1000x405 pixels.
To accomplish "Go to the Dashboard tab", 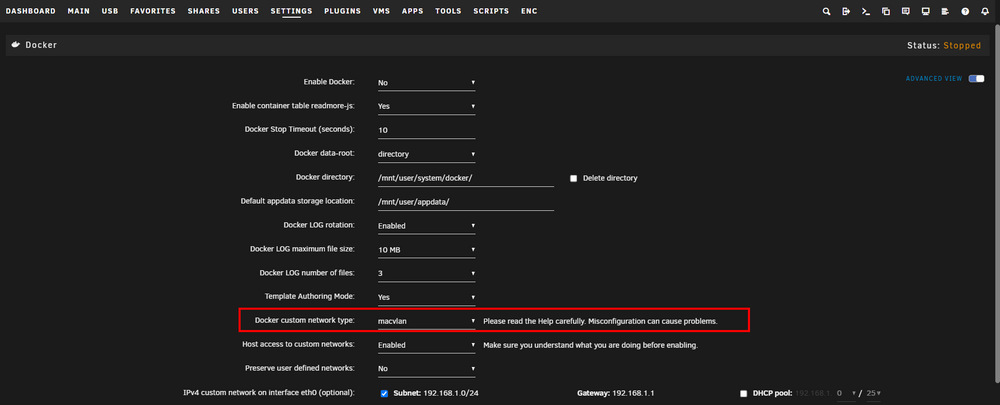I will click(31, 11).
